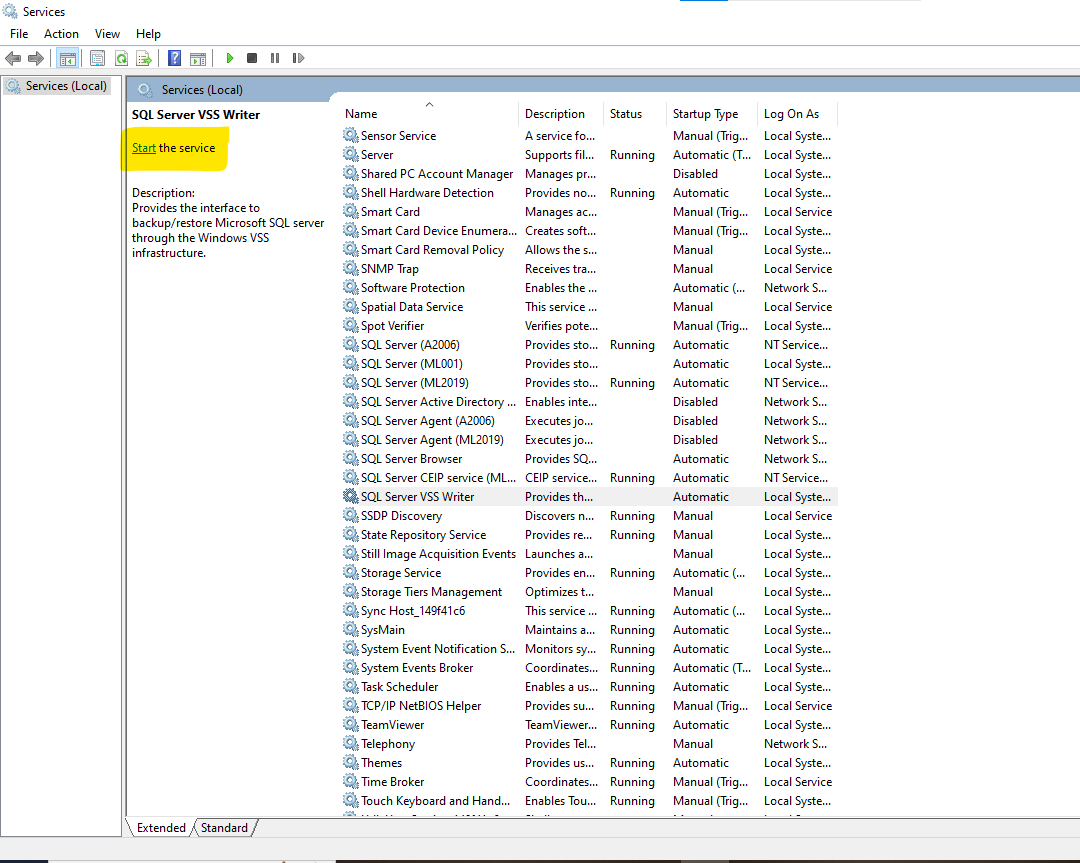
Task: Click gear icon next to SysMain
Action: 351,629
